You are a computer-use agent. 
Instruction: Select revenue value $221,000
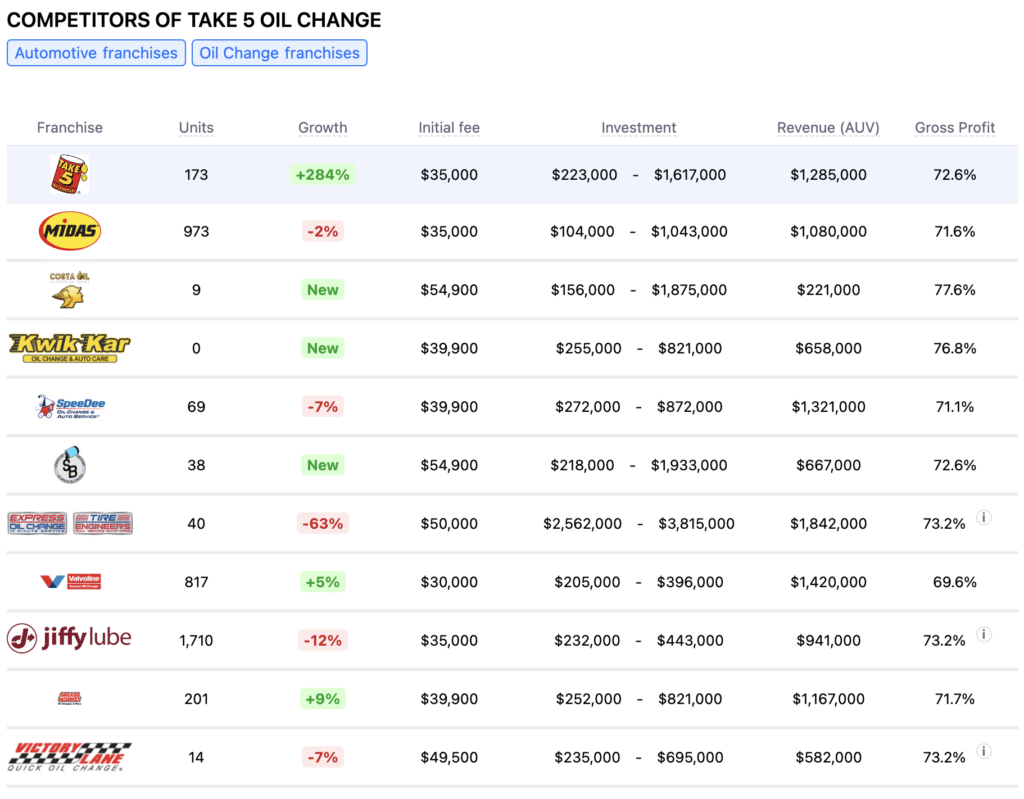point(828,289)
